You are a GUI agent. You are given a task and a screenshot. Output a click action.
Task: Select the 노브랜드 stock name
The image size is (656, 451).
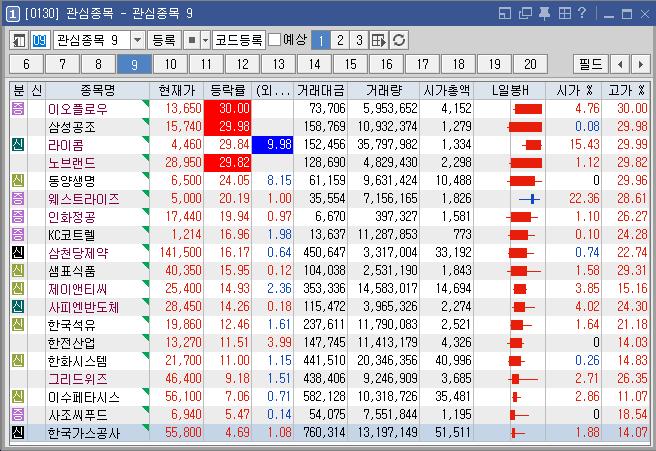[x=72, y=163]
